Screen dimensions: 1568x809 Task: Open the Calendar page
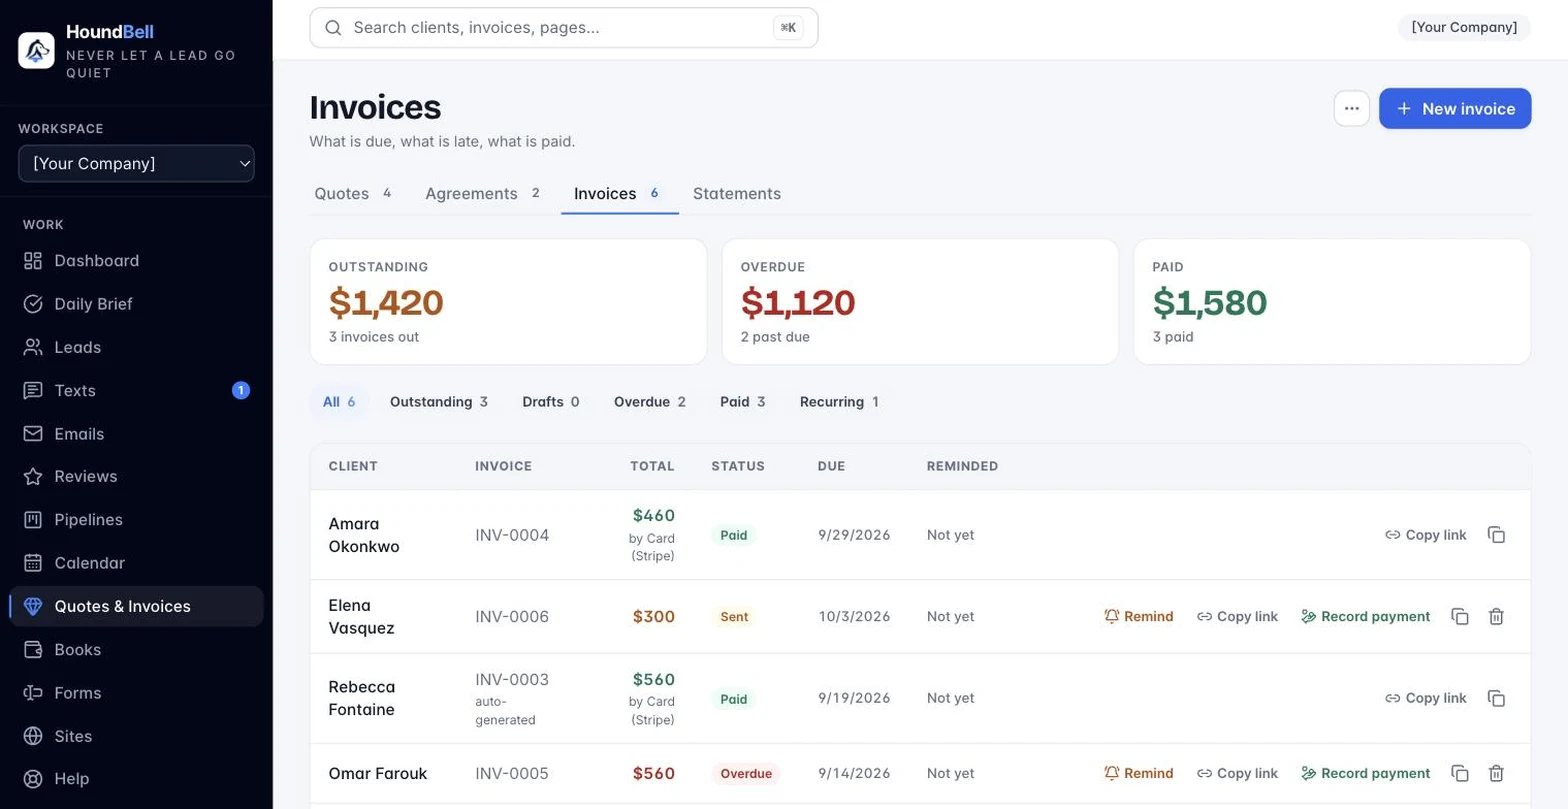click(x=136, y=563)
